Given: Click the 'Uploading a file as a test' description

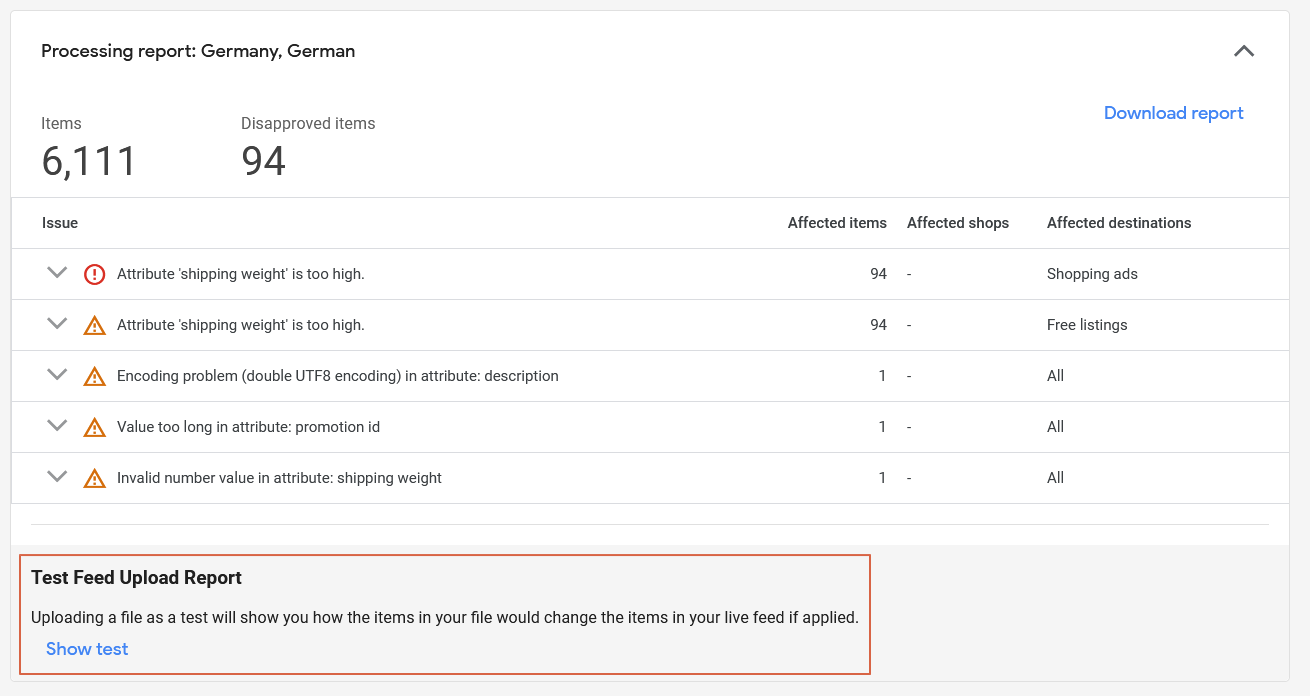Looking at the screenshot, I should pyautogui.click(x=445, y=618).
